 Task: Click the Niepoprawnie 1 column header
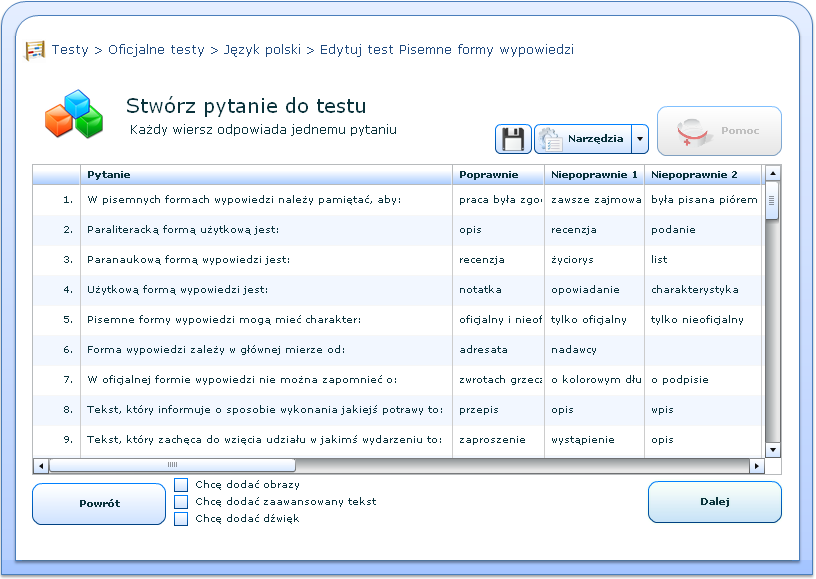point(594,175)
